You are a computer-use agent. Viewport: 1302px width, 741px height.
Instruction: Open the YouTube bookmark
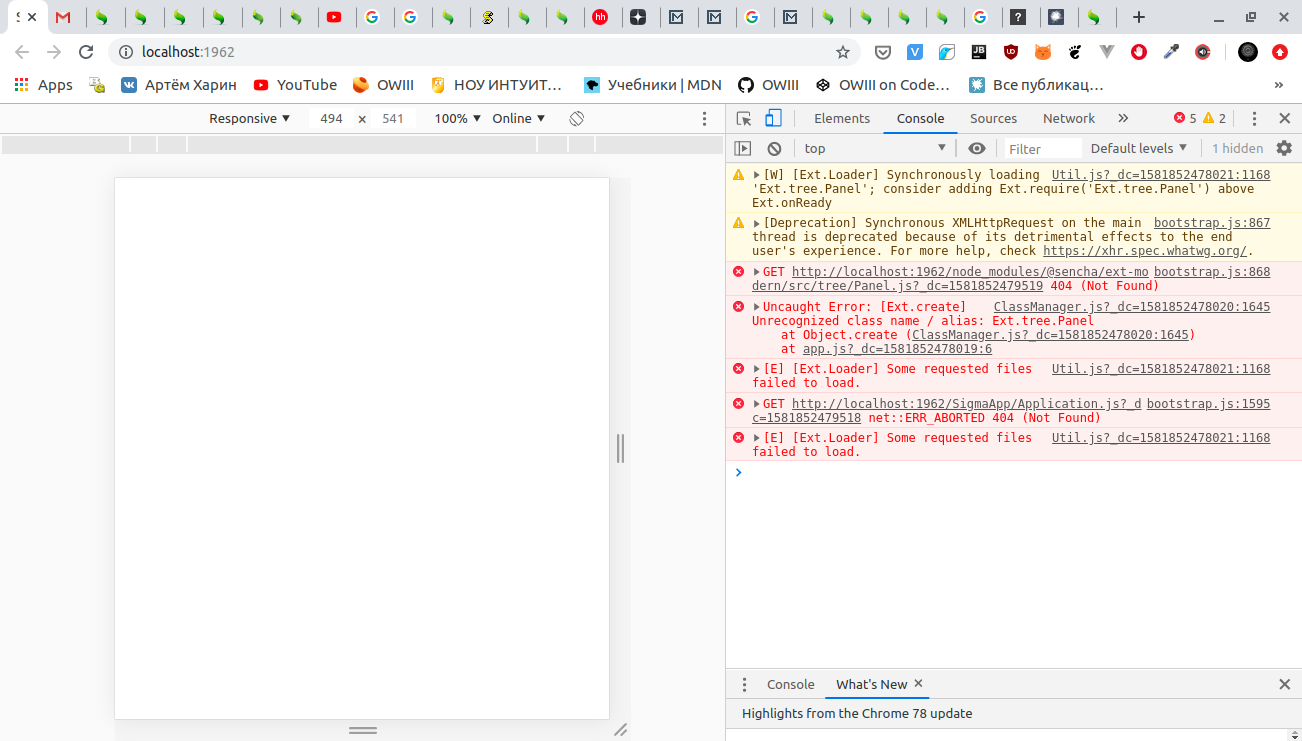pos(295,85)
